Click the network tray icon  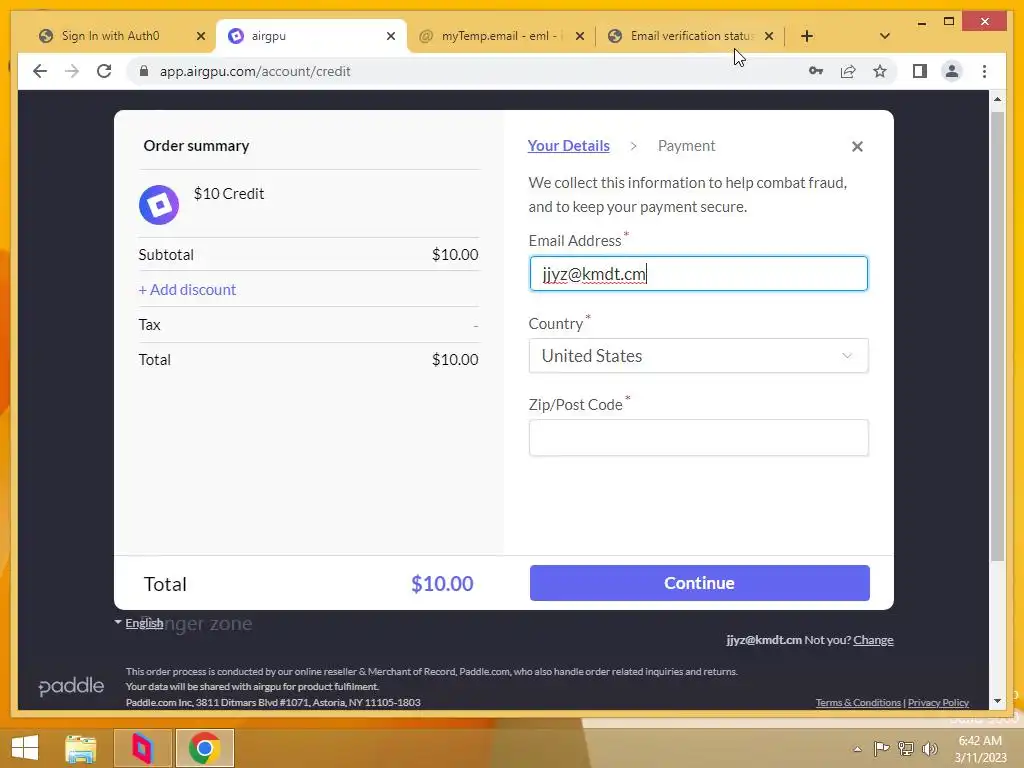click(906, 748)
